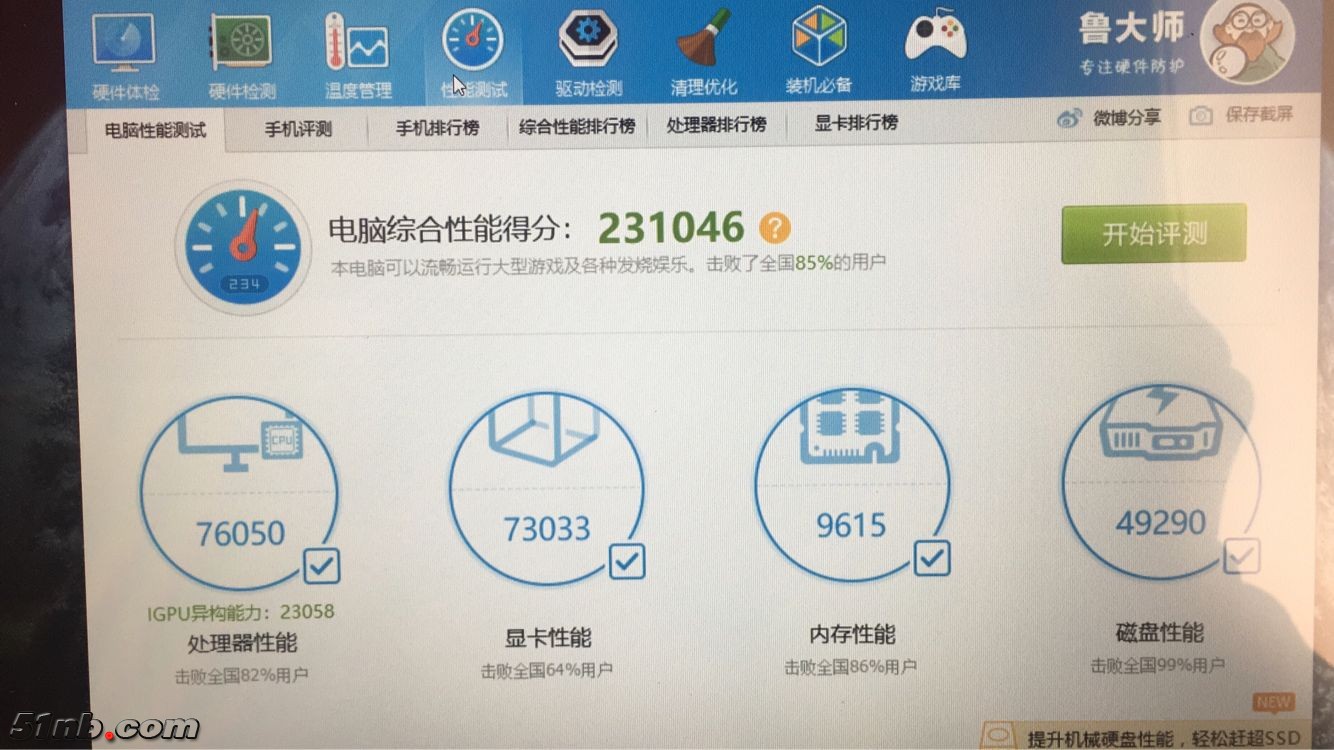Viewport: 1334px width, 750px height.
Task: Click the orange question mark beside score
Action: [774, 228]
